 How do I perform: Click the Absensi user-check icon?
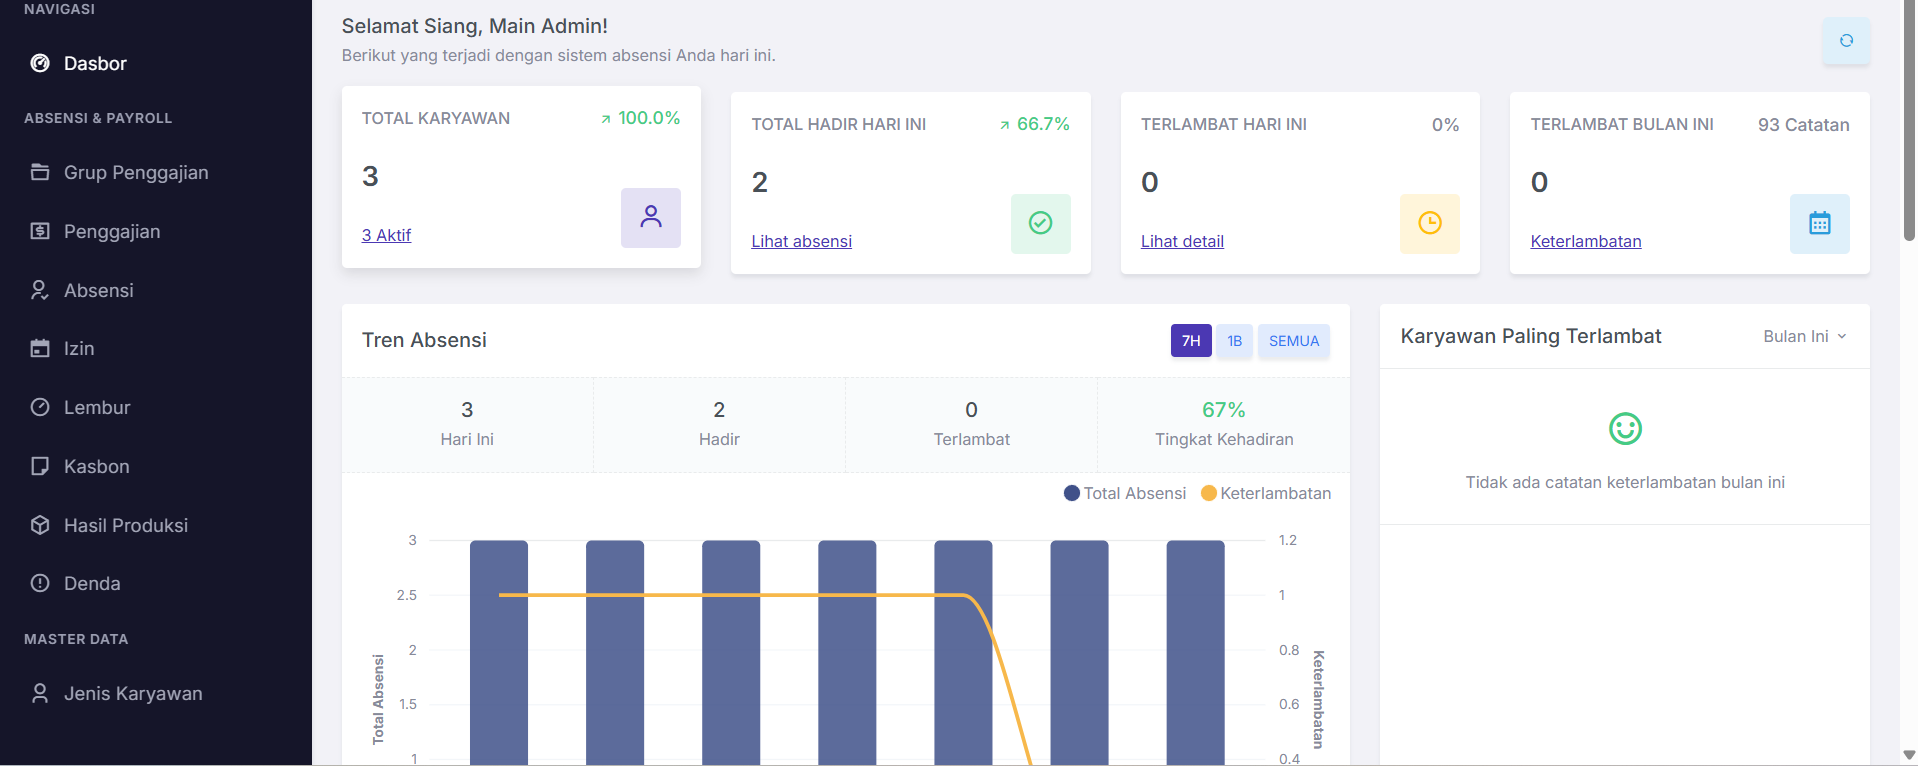pyautogui.click(x=40, y=290)
